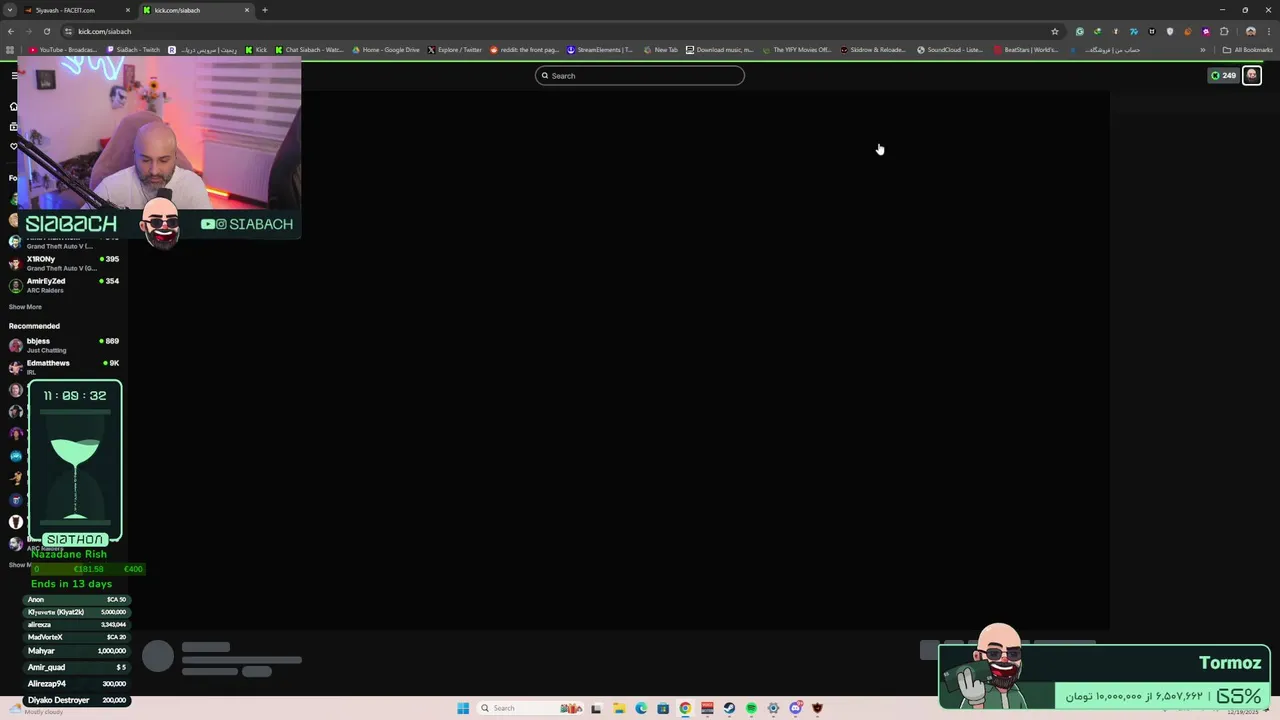Close the Siyavash FACEIT.com tab
The height and width of the screenshot is (720, 1280).
tap(130, 10)
